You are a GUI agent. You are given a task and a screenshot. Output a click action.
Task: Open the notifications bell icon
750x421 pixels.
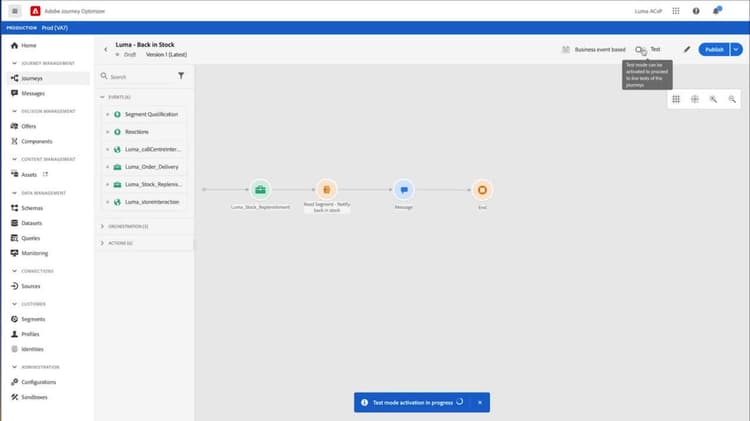(x=716, y=11)
